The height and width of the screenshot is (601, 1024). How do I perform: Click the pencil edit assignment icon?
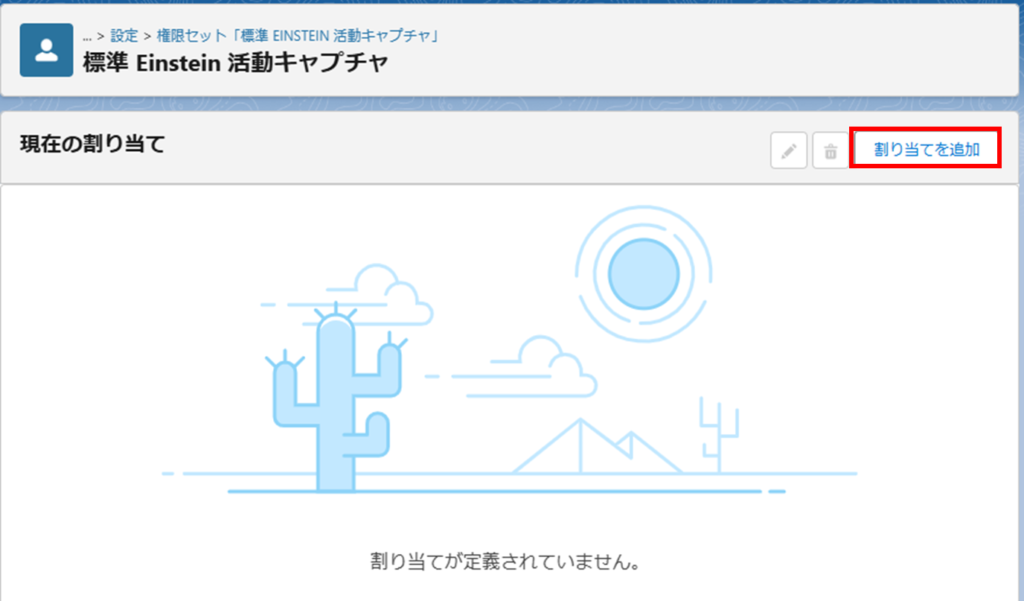click(x=788, y=151)
